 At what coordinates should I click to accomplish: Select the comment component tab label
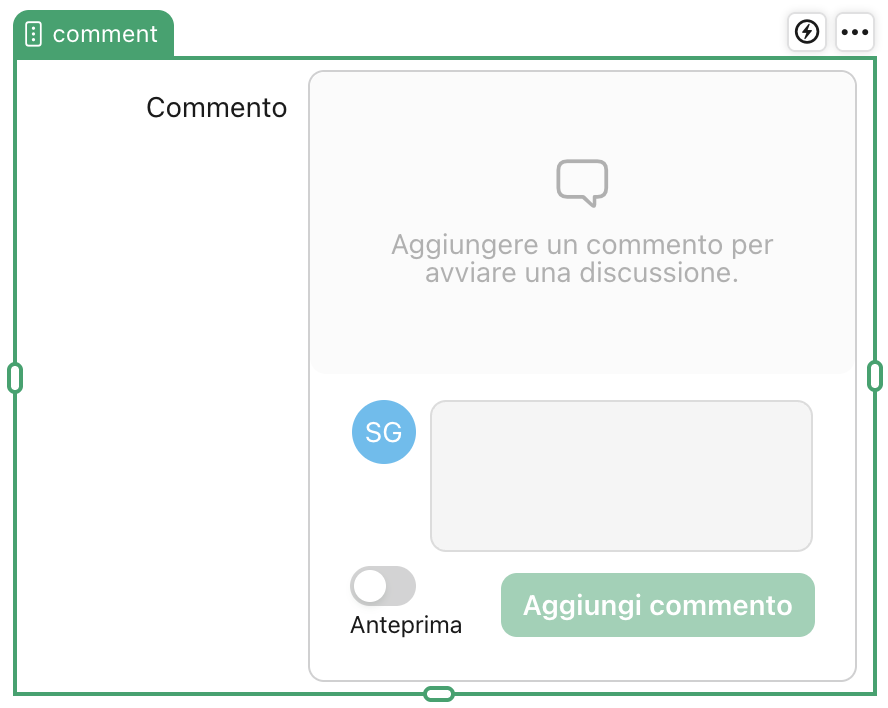tap(106, 33)
